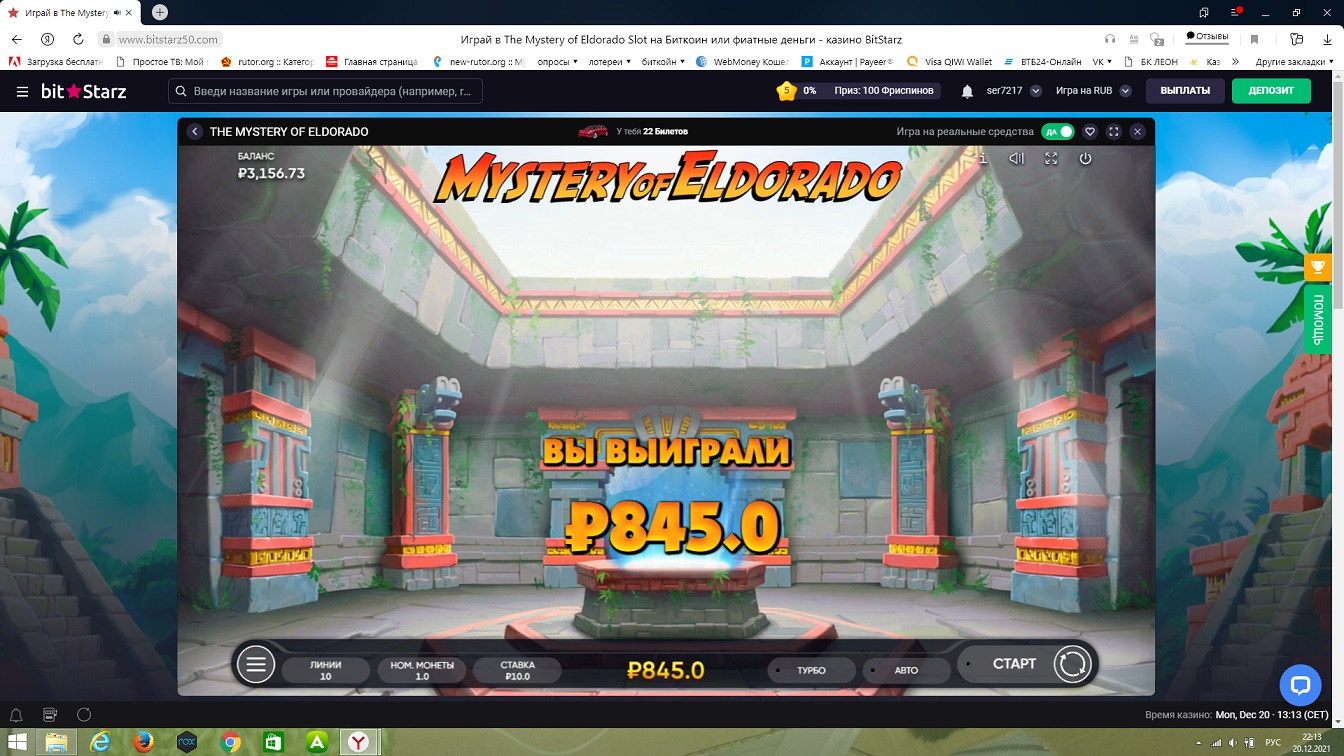This screenshot has width=1344, height=756.
Task: Launch Firefox from the taskbar
Action: [143, 742]
